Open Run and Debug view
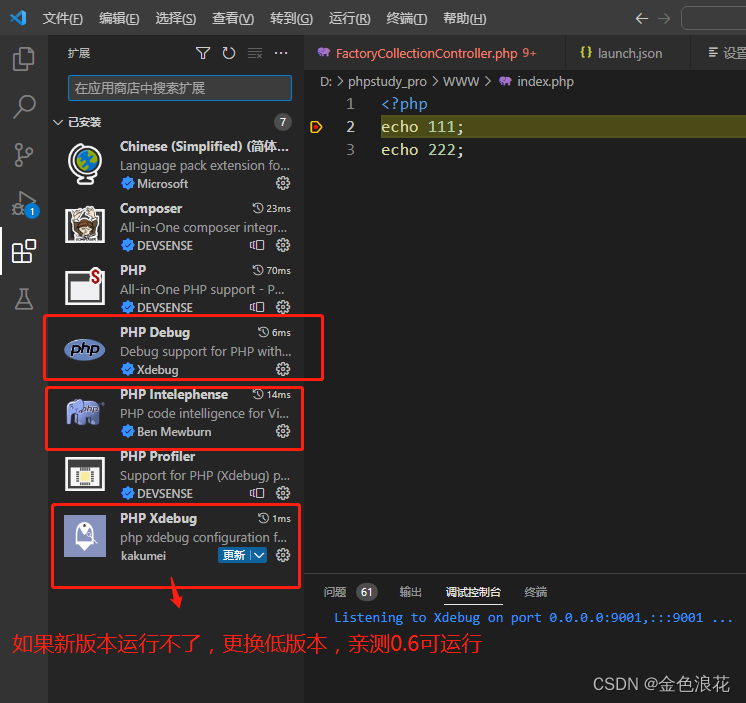 pos(24,204)
